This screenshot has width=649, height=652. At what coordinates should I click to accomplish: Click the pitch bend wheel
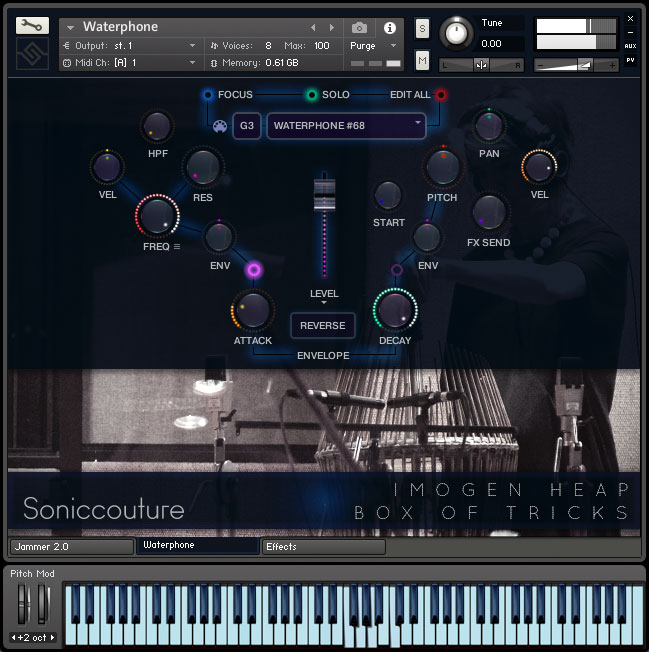pos(22,604)
